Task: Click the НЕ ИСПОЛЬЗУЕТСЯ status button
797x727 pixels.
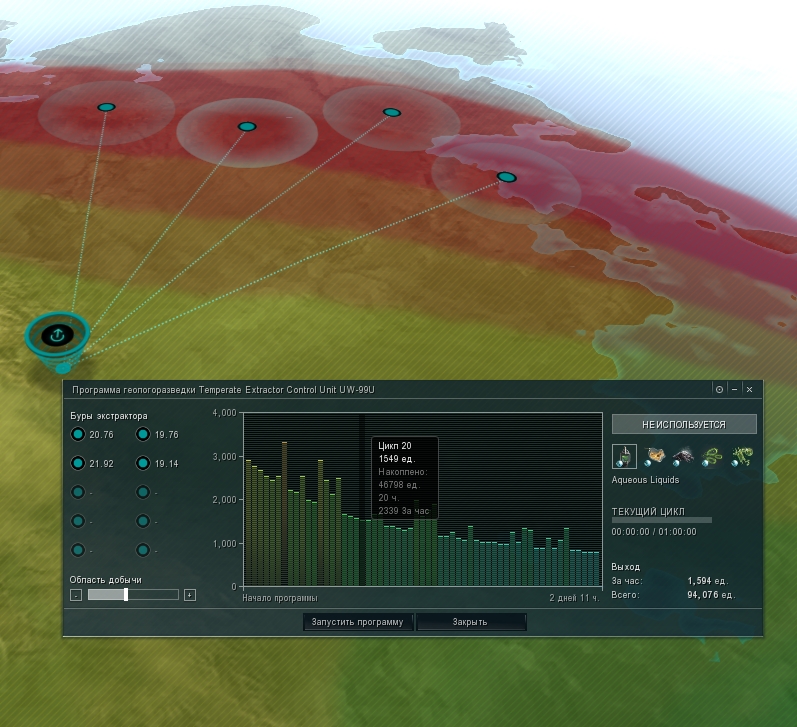Action: (684, 425)
